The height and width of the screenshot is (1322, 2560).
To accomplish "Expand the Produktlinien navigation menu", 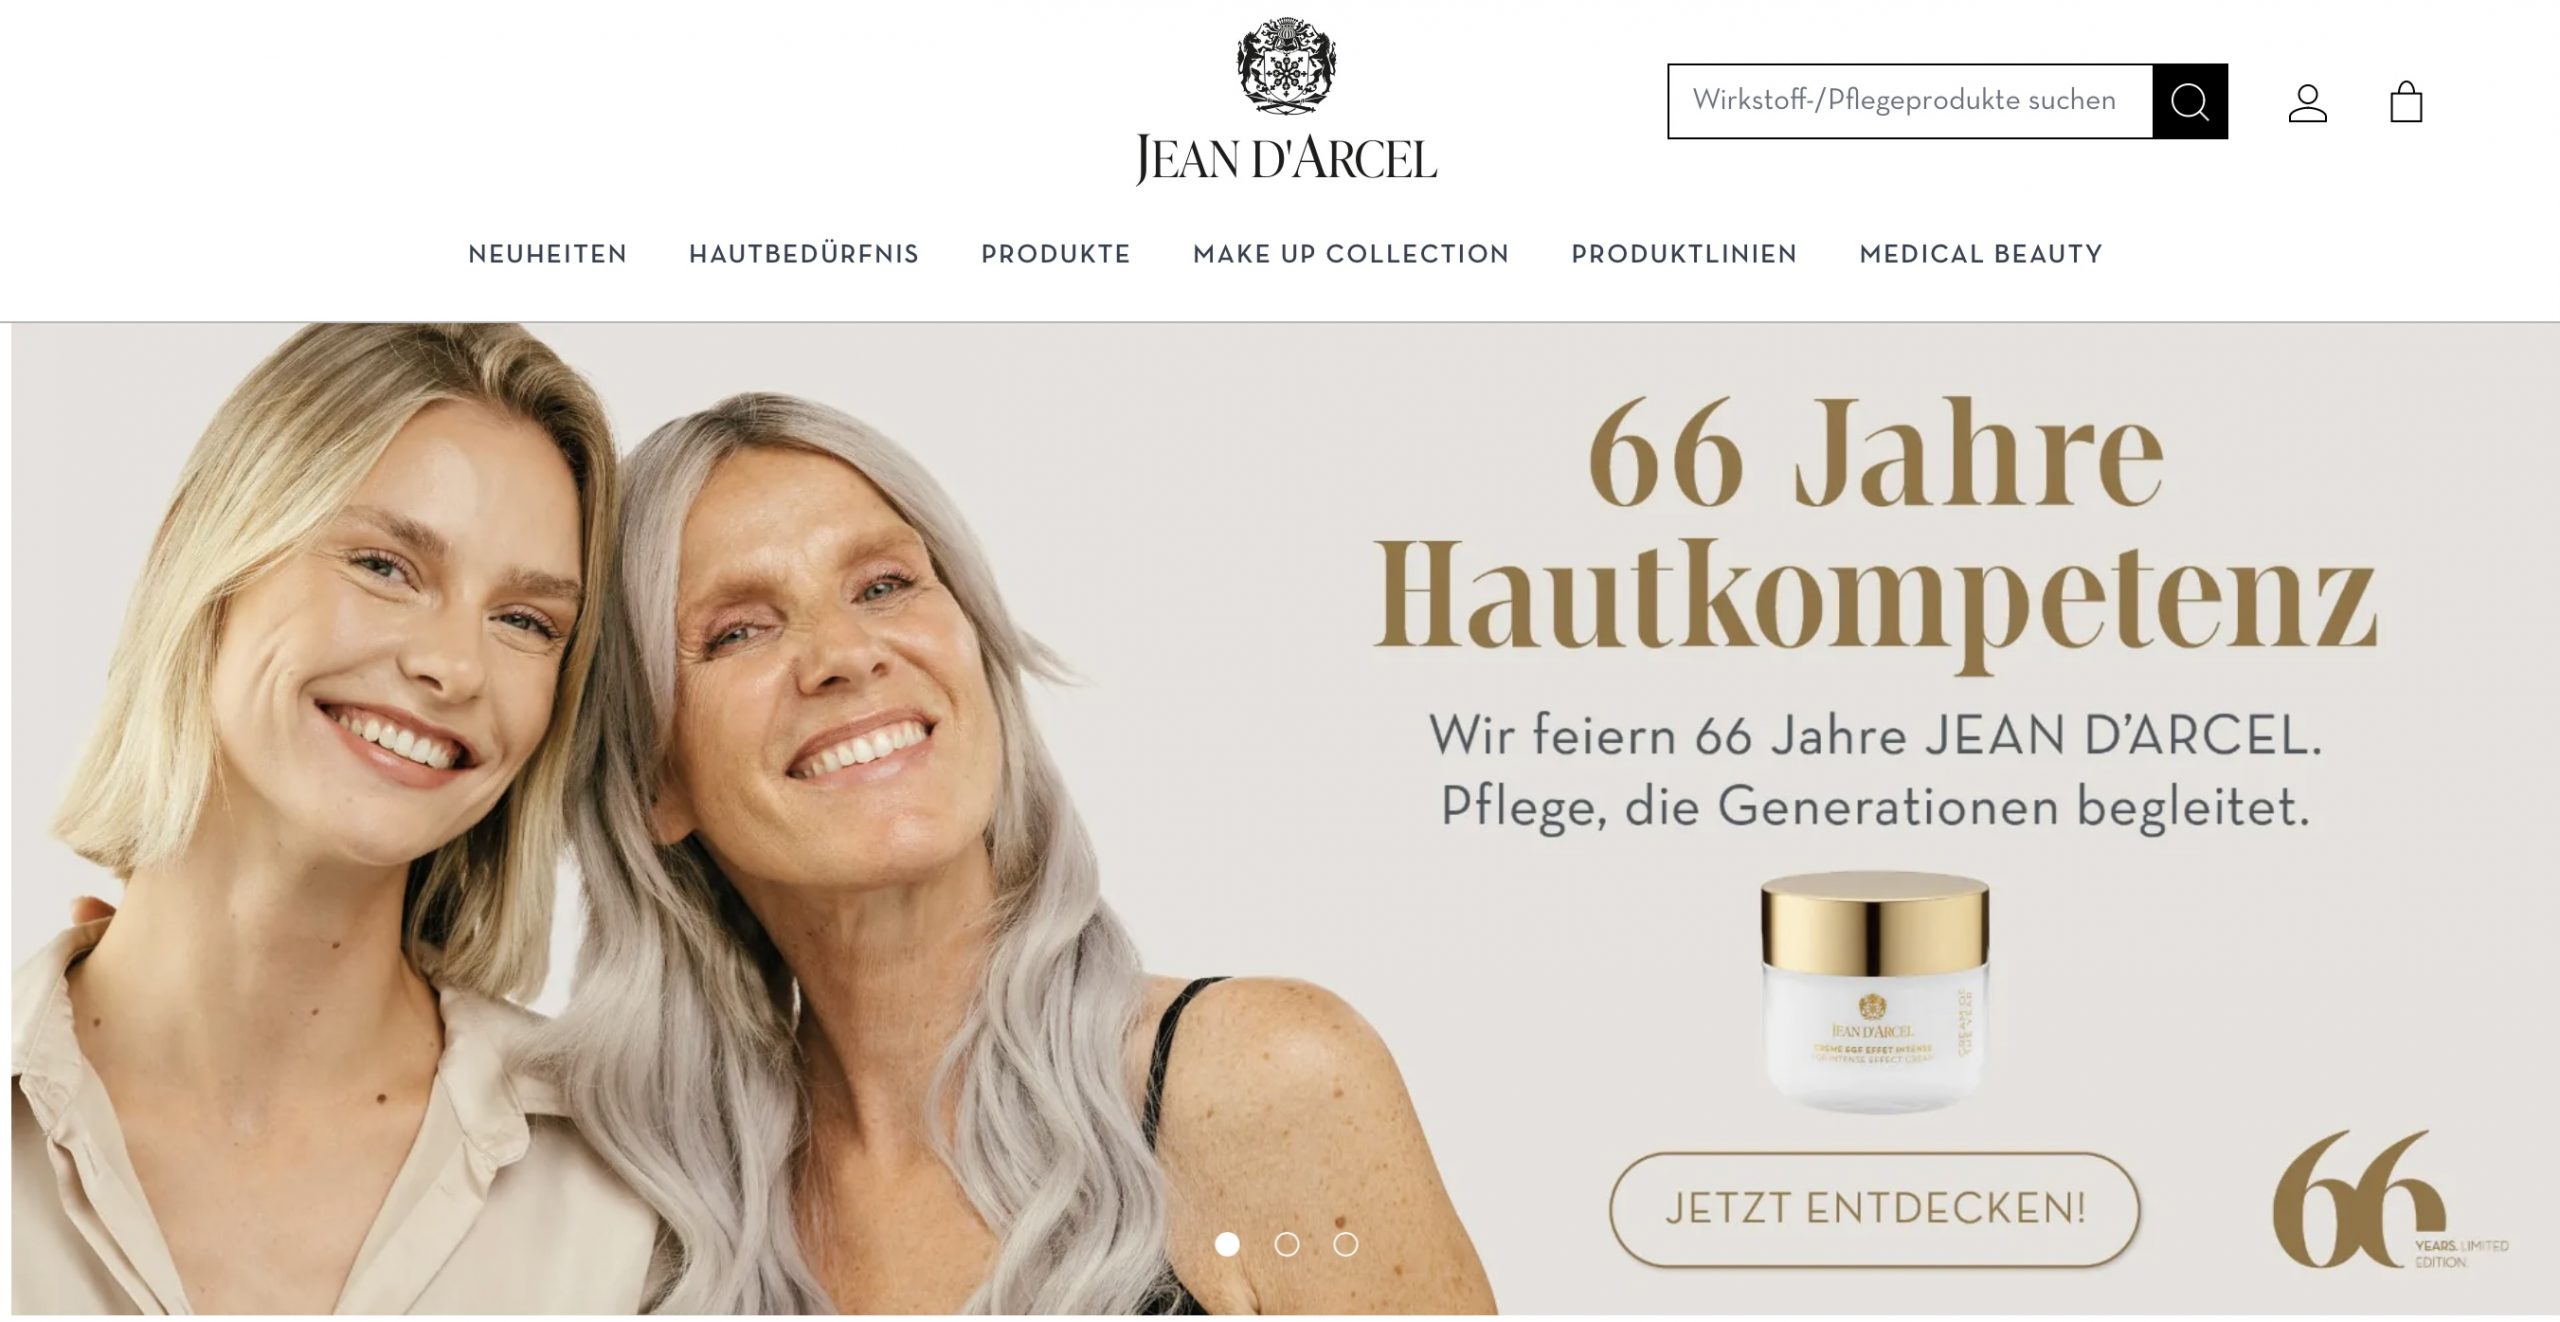I will (x=1684, y=254).
